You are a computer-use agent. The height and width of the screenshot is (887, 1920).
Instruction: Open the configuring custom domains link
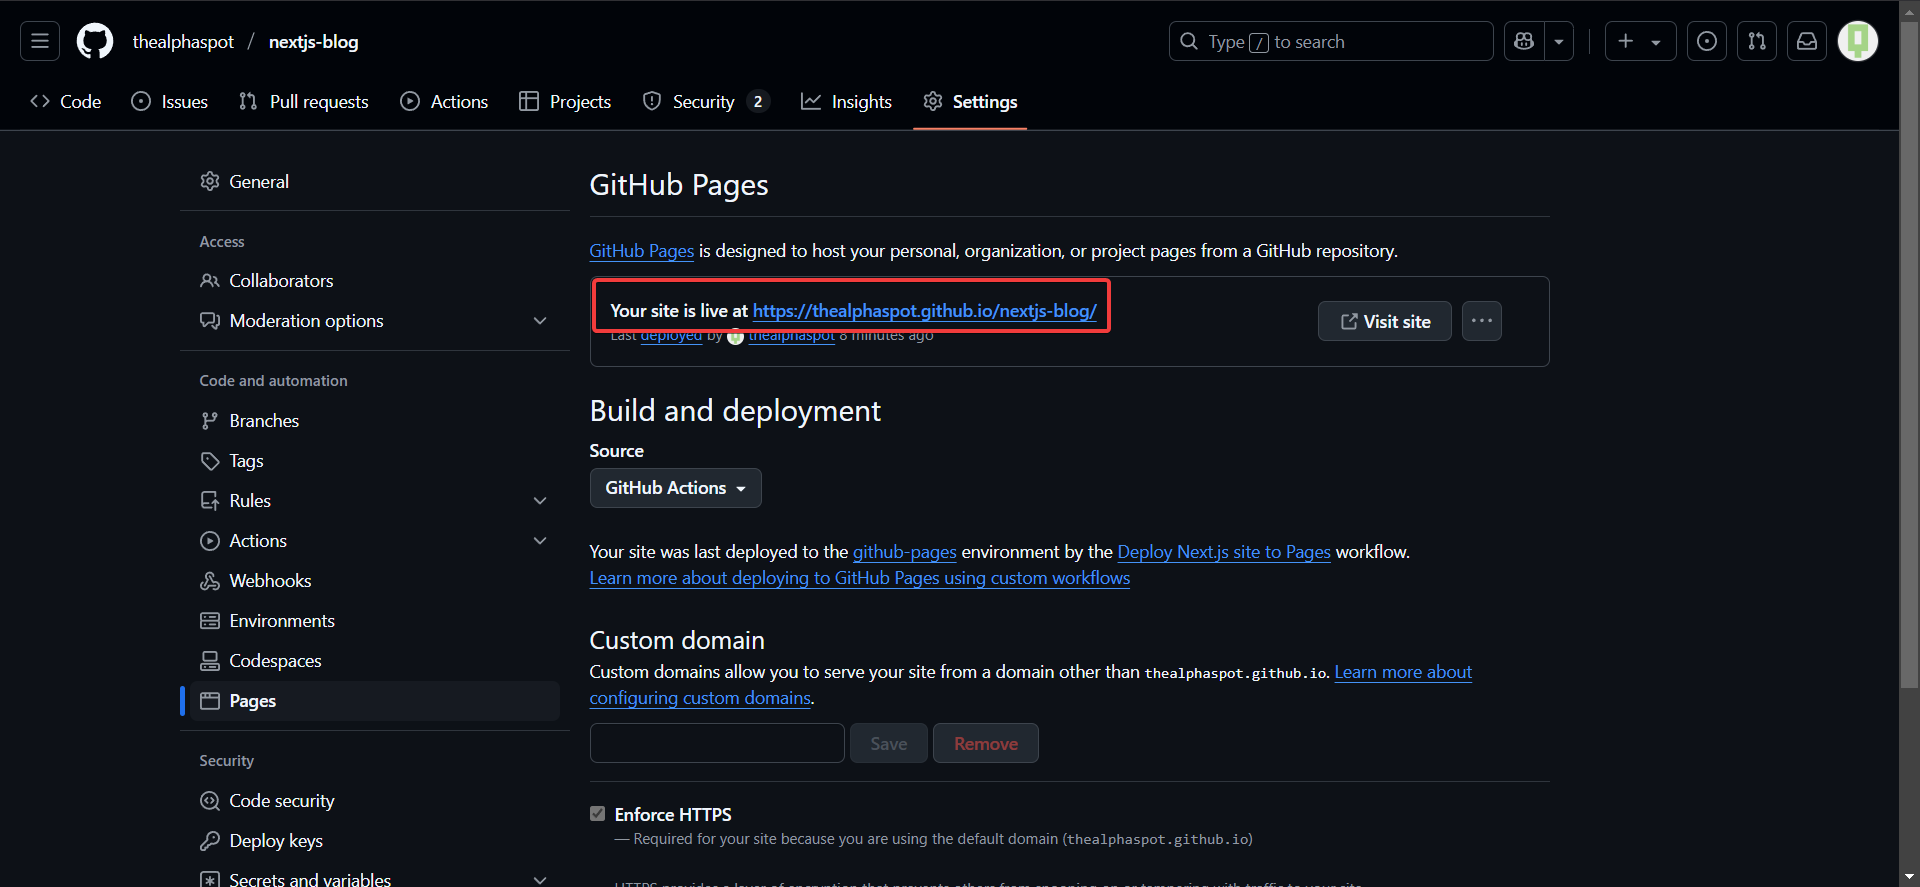click(x=700, y=698)
